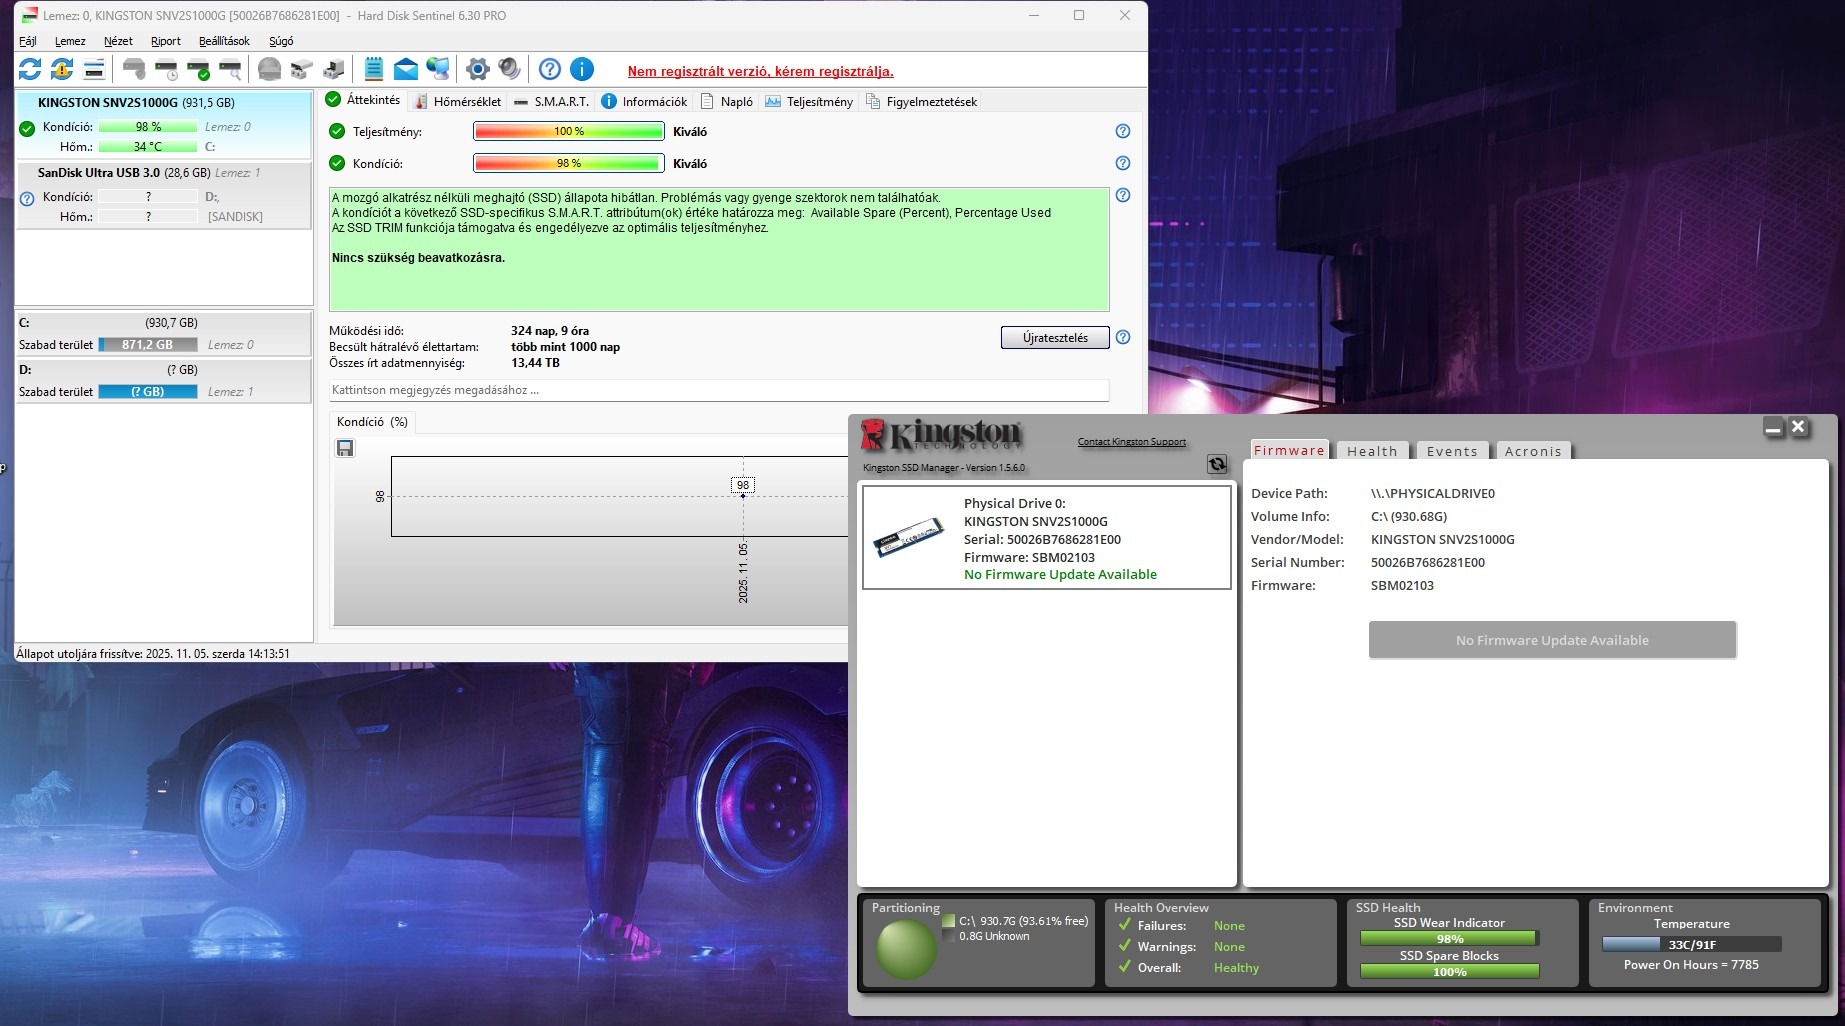Click the SSD Spare Blocks 100% bar
The height and width of the screenshot is (1026, 1845).
[1449, 972]
